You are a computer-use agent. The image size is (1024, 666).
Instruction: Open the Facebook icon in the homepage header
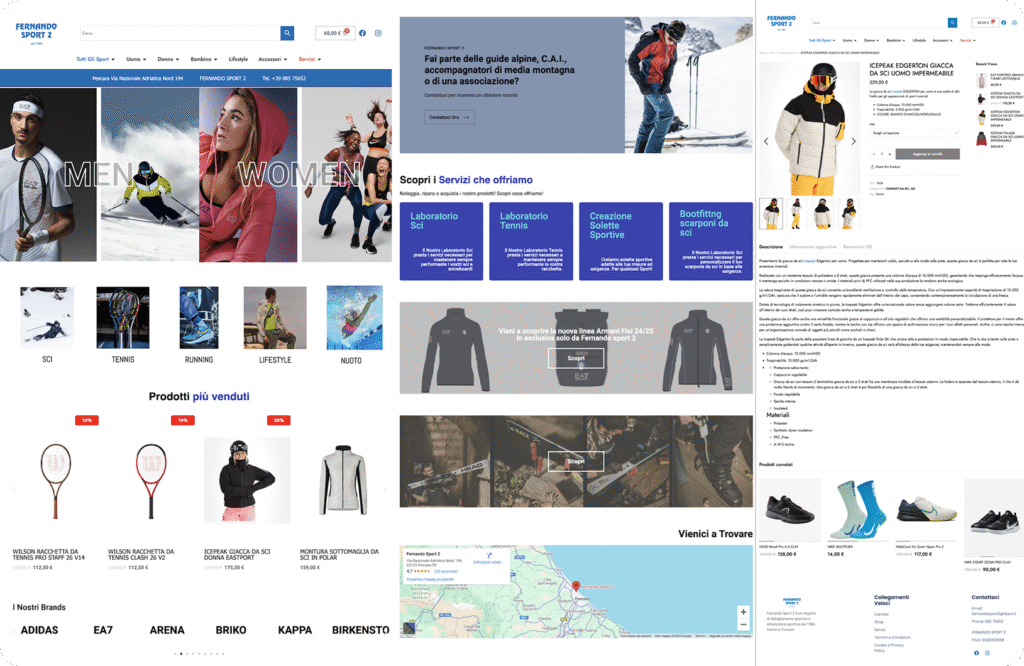(x=362, y=33)
